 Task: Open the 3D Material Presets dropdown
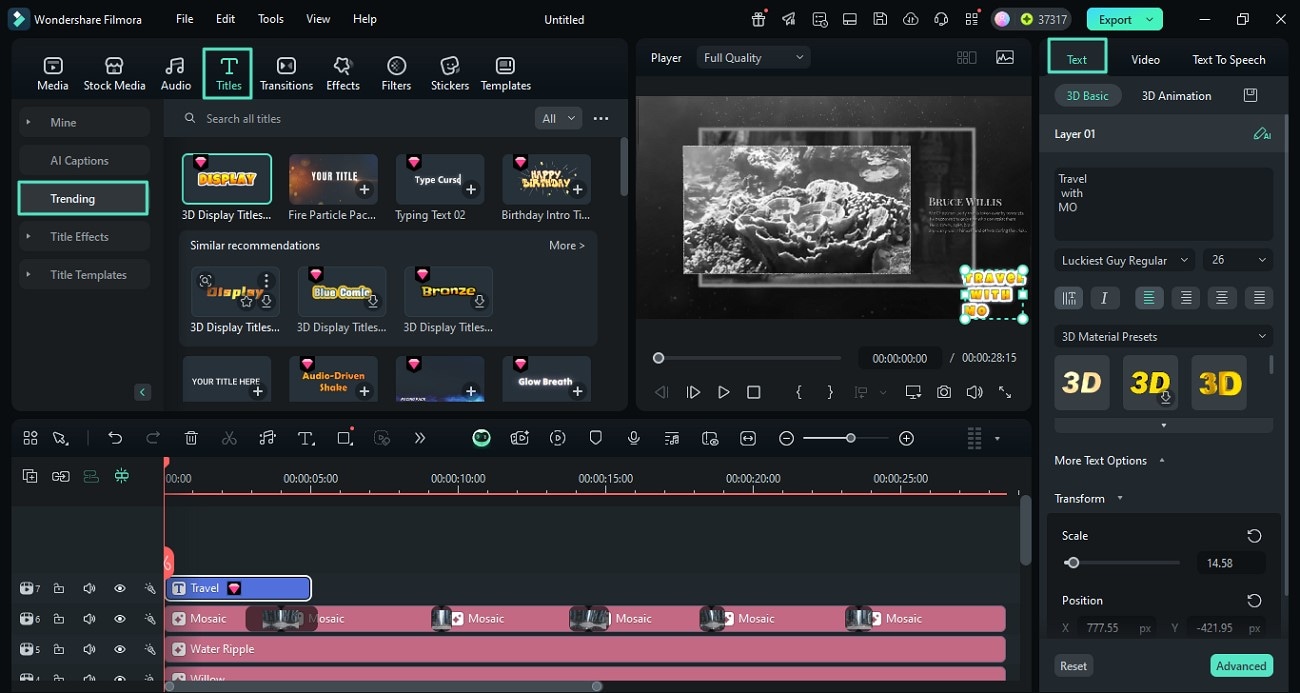point(1163,337)
